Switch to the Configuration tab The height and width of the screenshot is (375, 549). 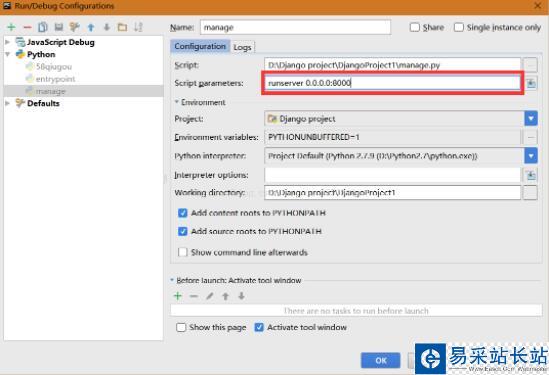pos(200,47)
